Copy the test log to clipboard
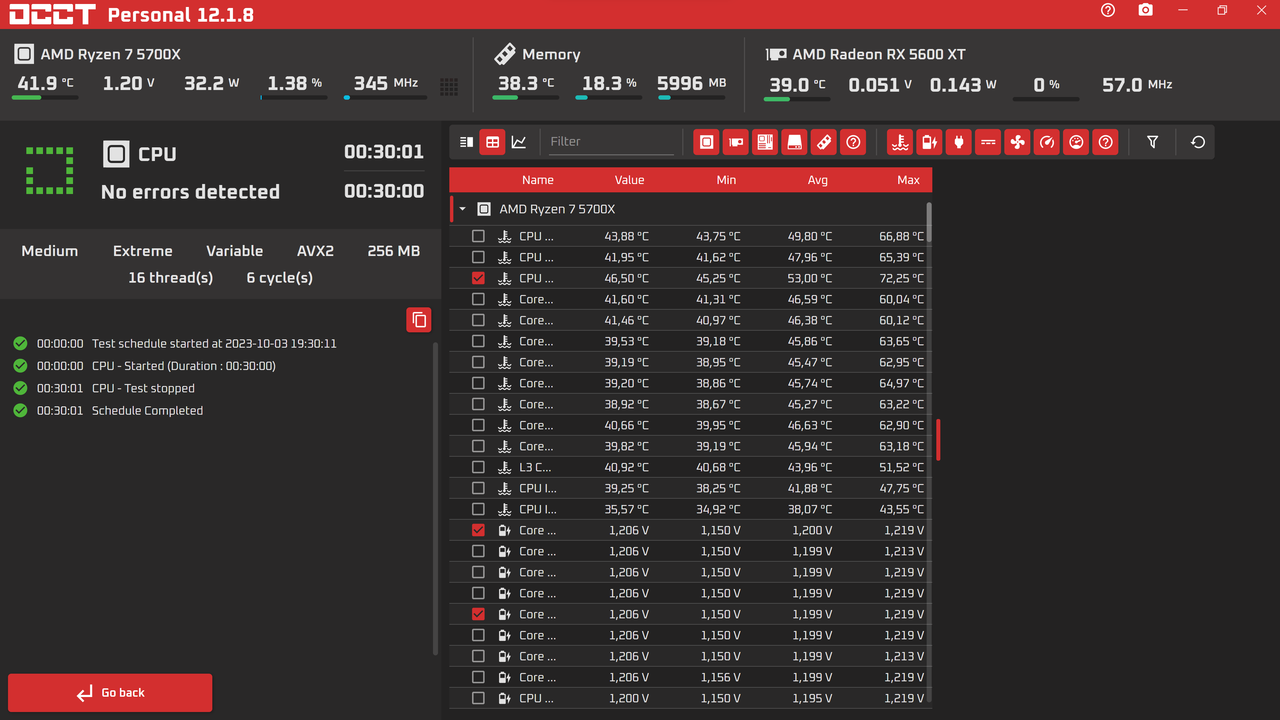 [x=419, y=320]
